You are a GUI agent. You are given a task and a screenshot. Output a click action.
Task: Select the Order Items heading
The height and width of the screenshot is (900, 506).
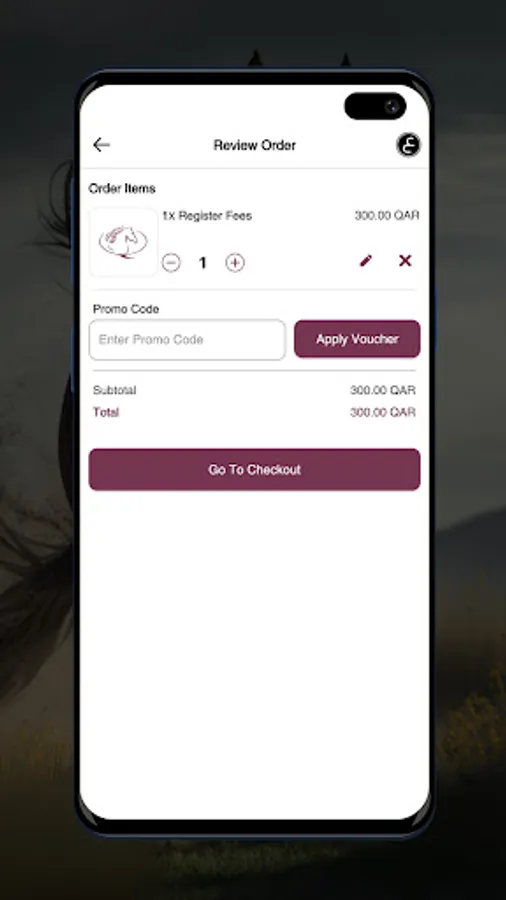tap(122, 188)
